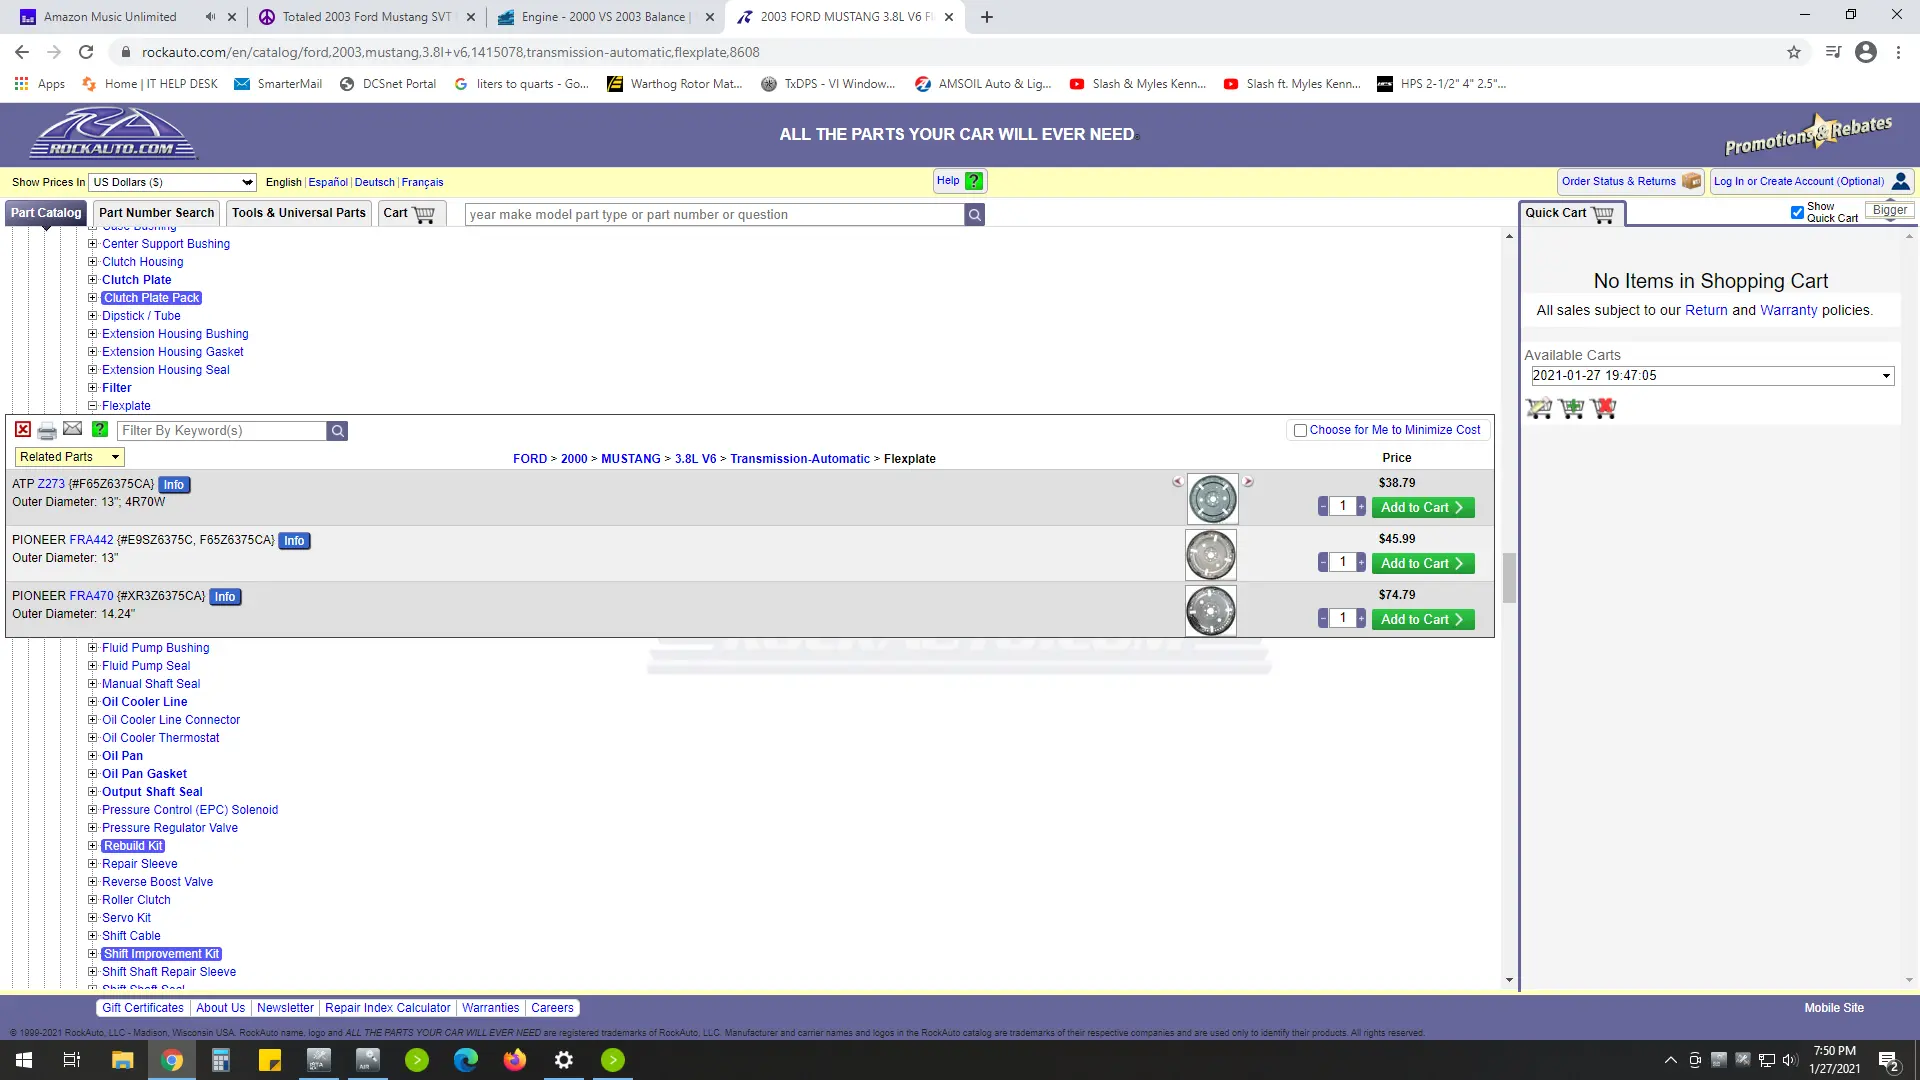Expand the Rebuild Kit tree node

tap(92, 846)
